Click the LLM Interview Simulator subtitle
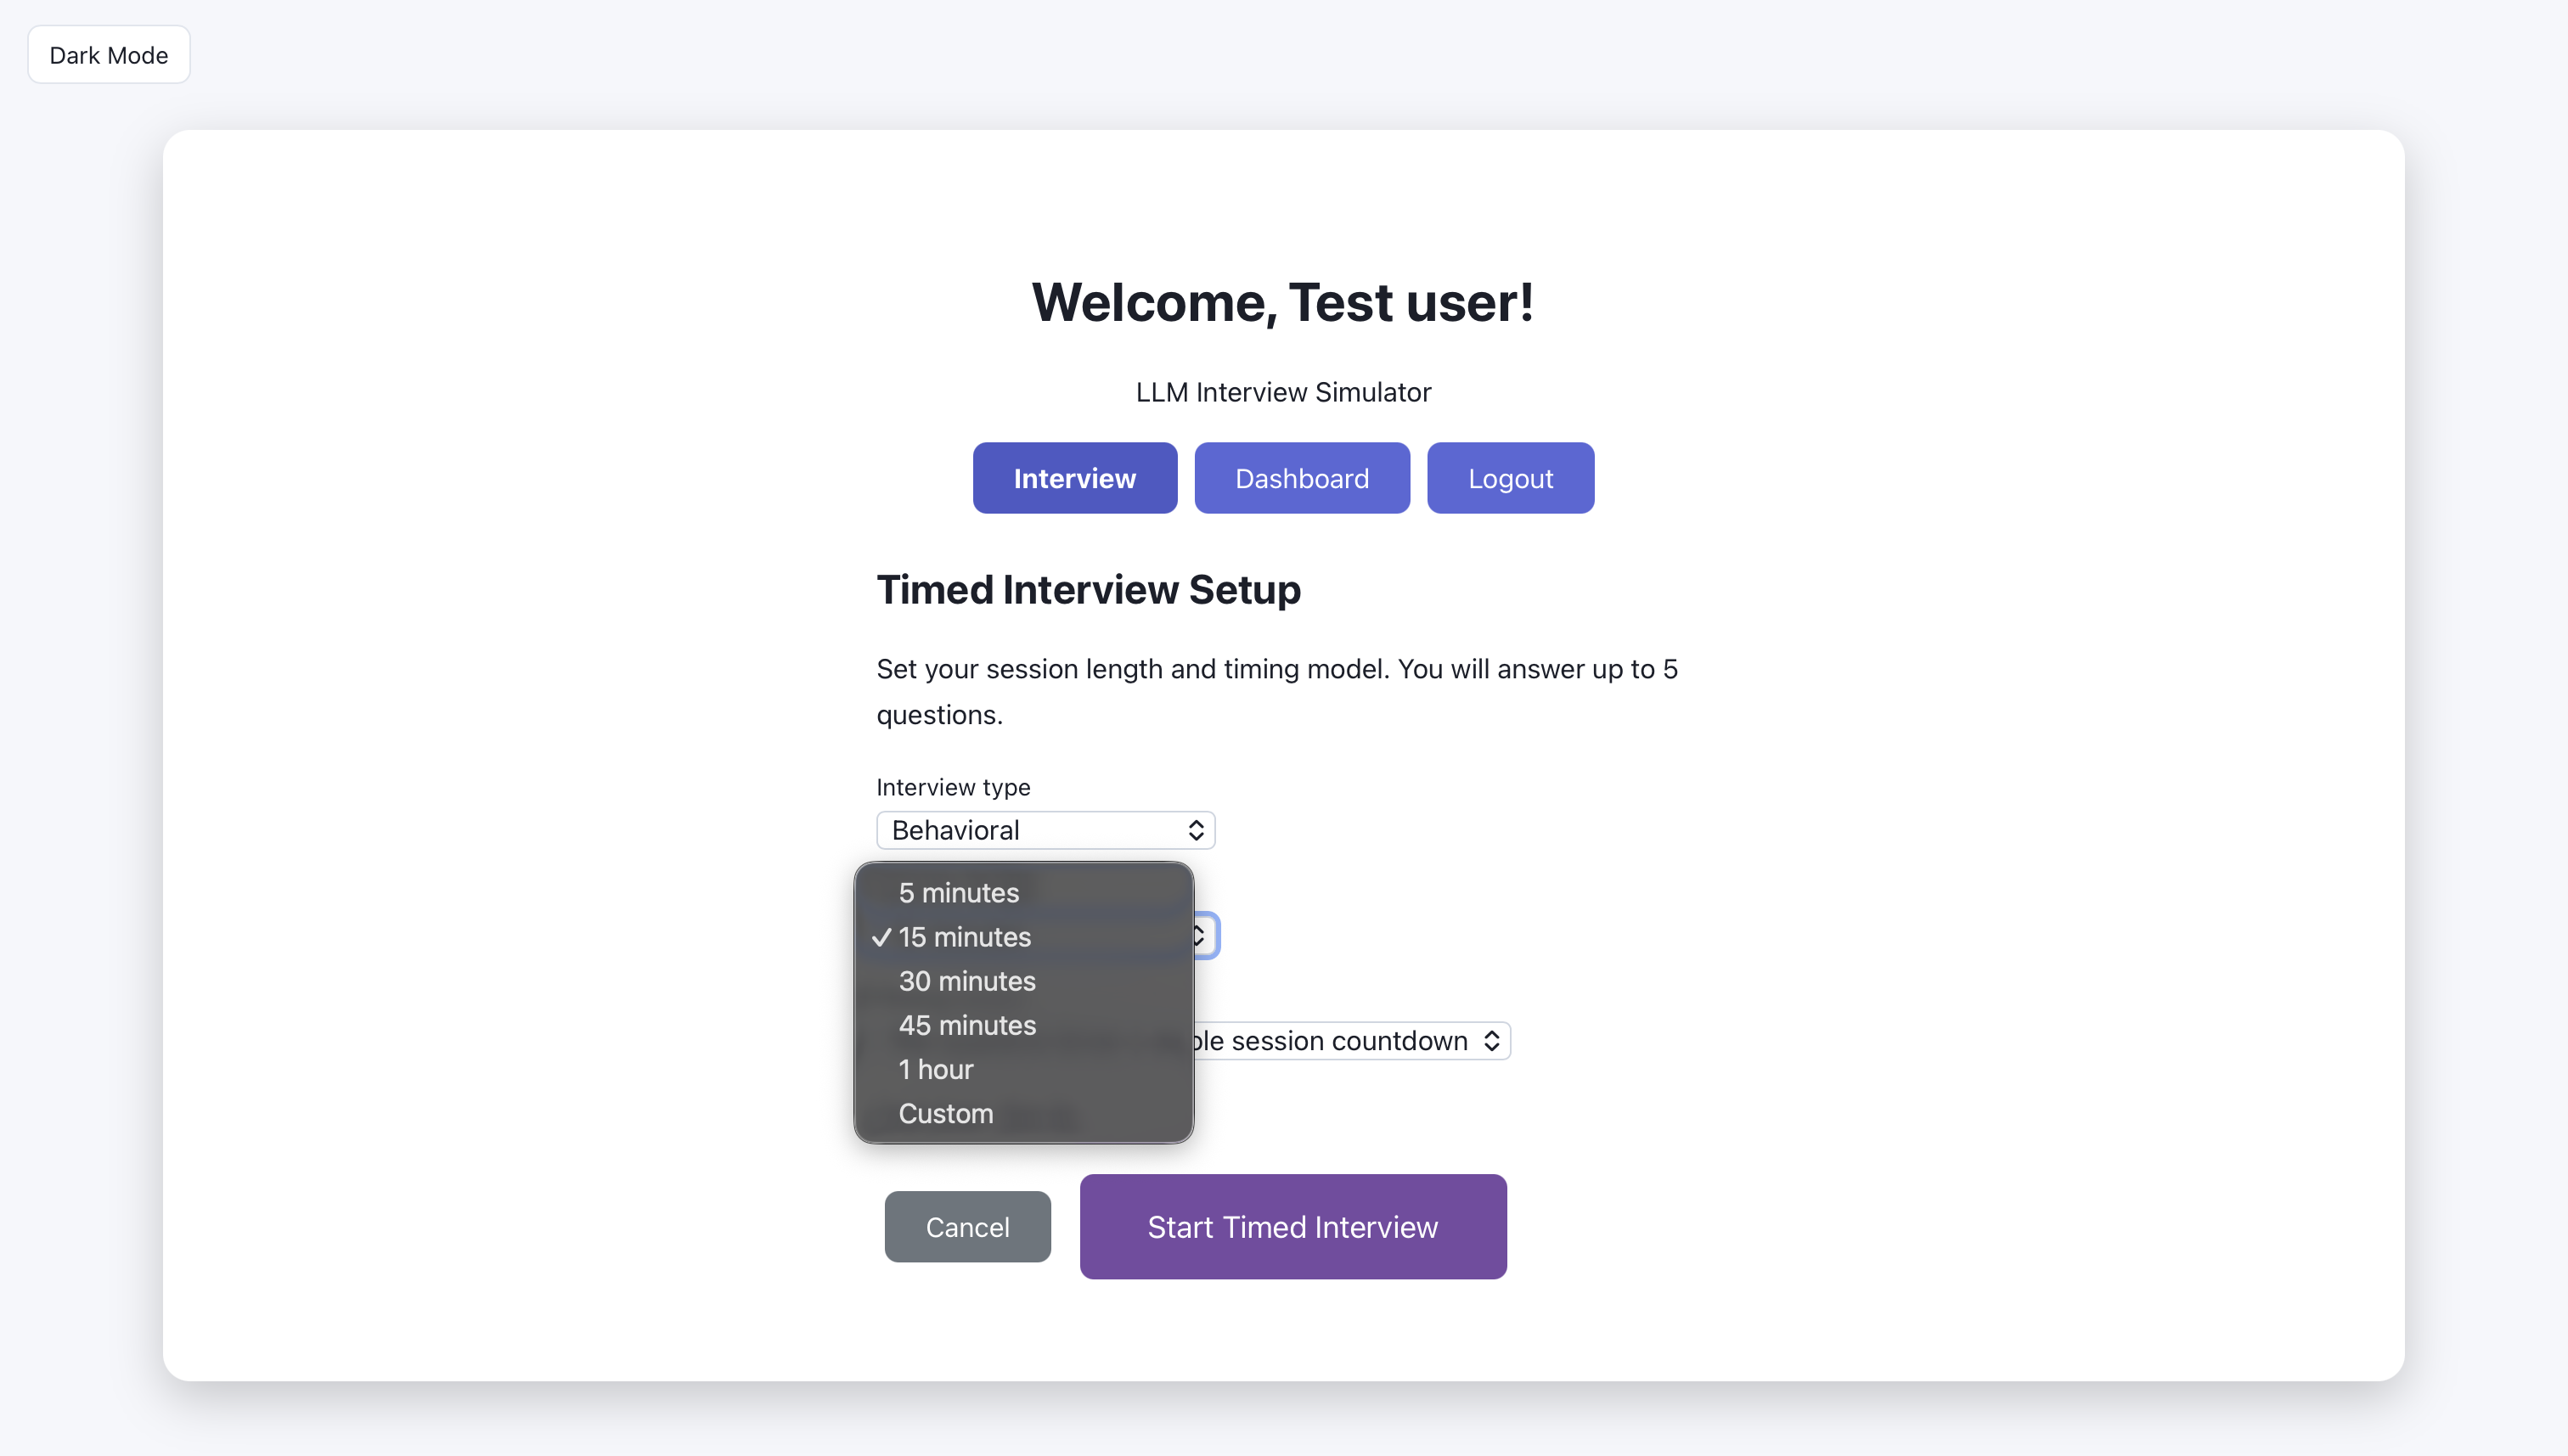 [x=1283, y=392]
